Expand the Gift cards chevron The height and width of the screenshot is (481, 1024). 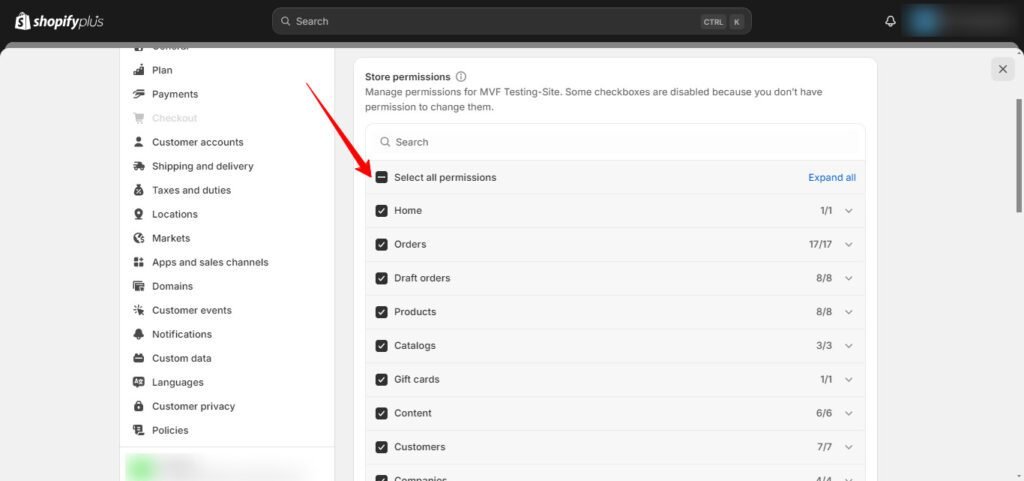(849, 379)
